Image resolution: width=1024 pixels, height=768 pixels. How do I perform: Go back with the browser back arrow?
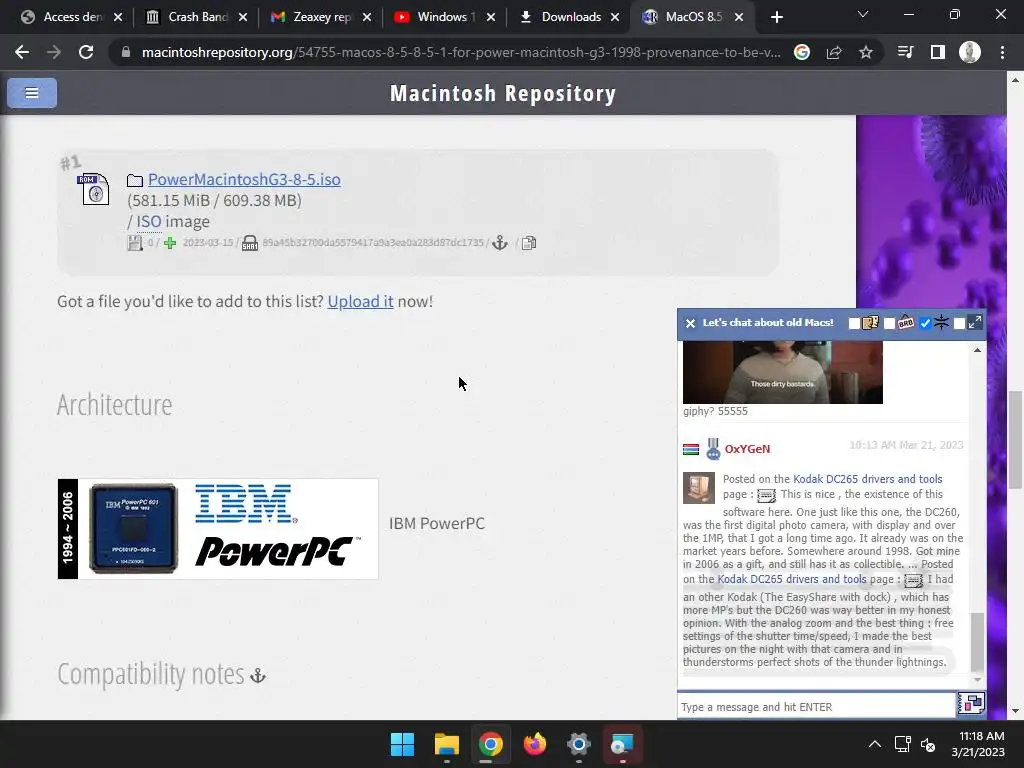pos(22,52)
